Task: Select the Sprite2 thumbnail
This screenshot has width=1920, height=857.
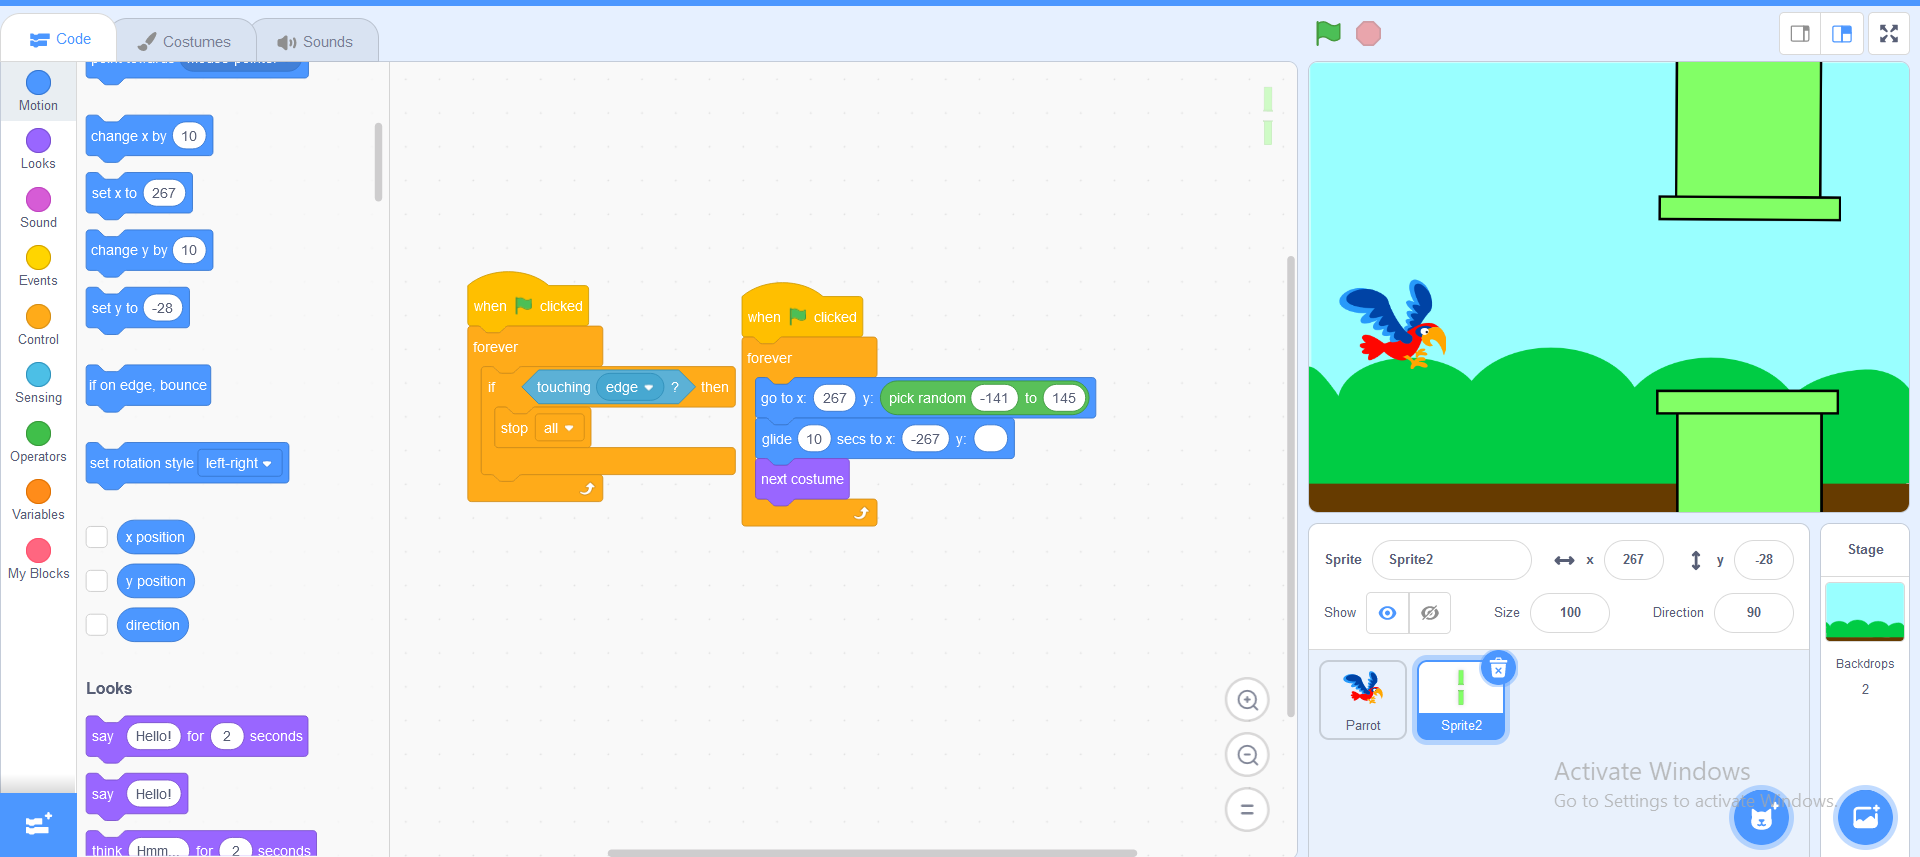Action: coord(1461,700)
